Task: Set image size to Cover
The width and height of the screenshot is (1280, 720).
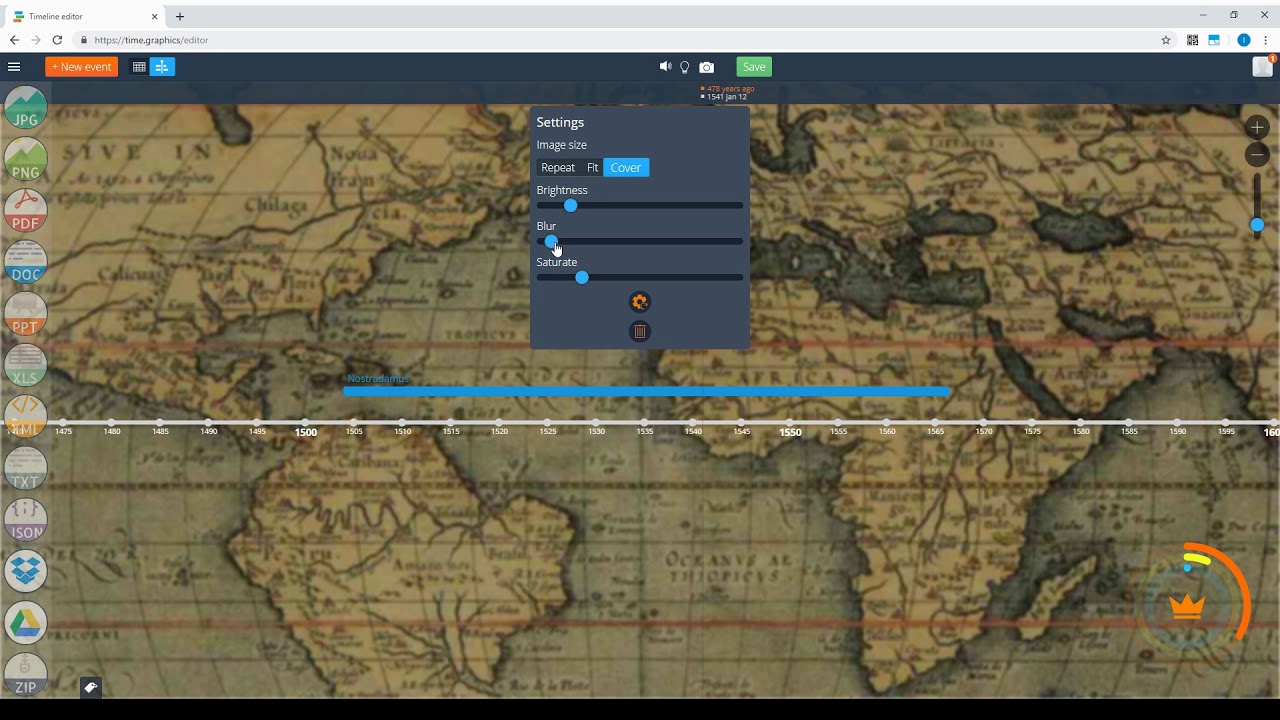Action: (x=626, y=168)
